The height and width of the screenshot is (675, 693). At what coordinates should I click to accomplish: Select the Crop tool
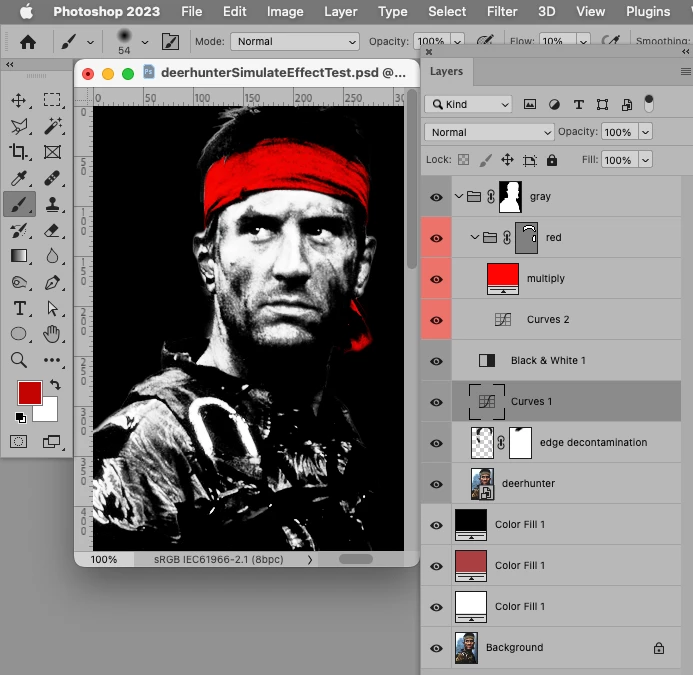click(19, 152)
